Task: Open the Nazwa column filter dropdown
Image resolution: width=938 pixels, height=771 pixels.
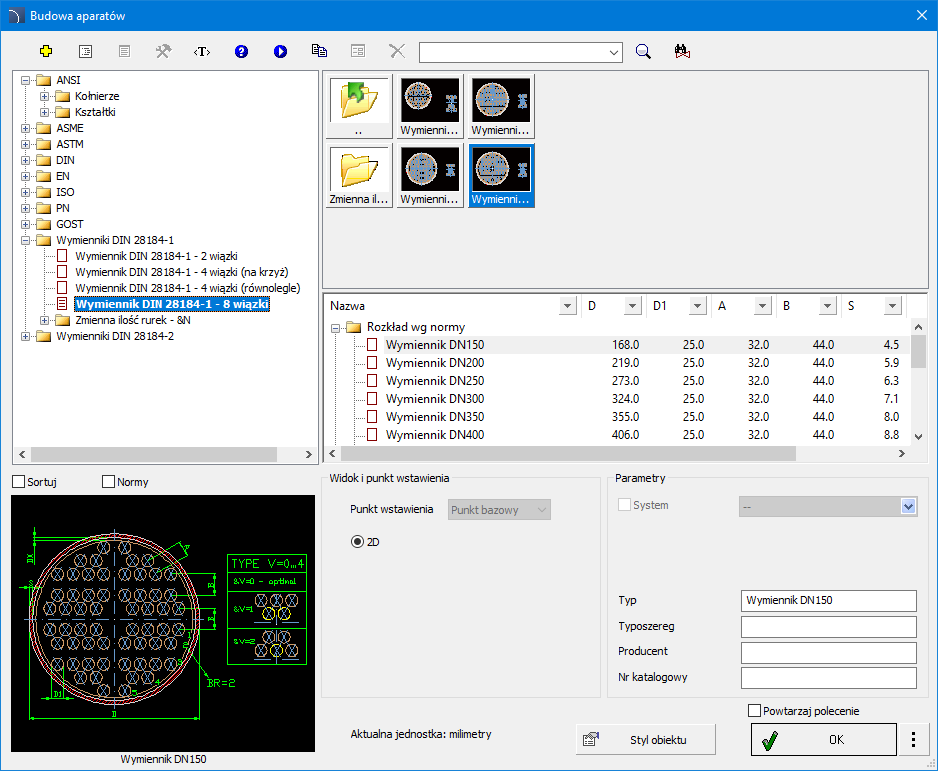Action: 567,305
